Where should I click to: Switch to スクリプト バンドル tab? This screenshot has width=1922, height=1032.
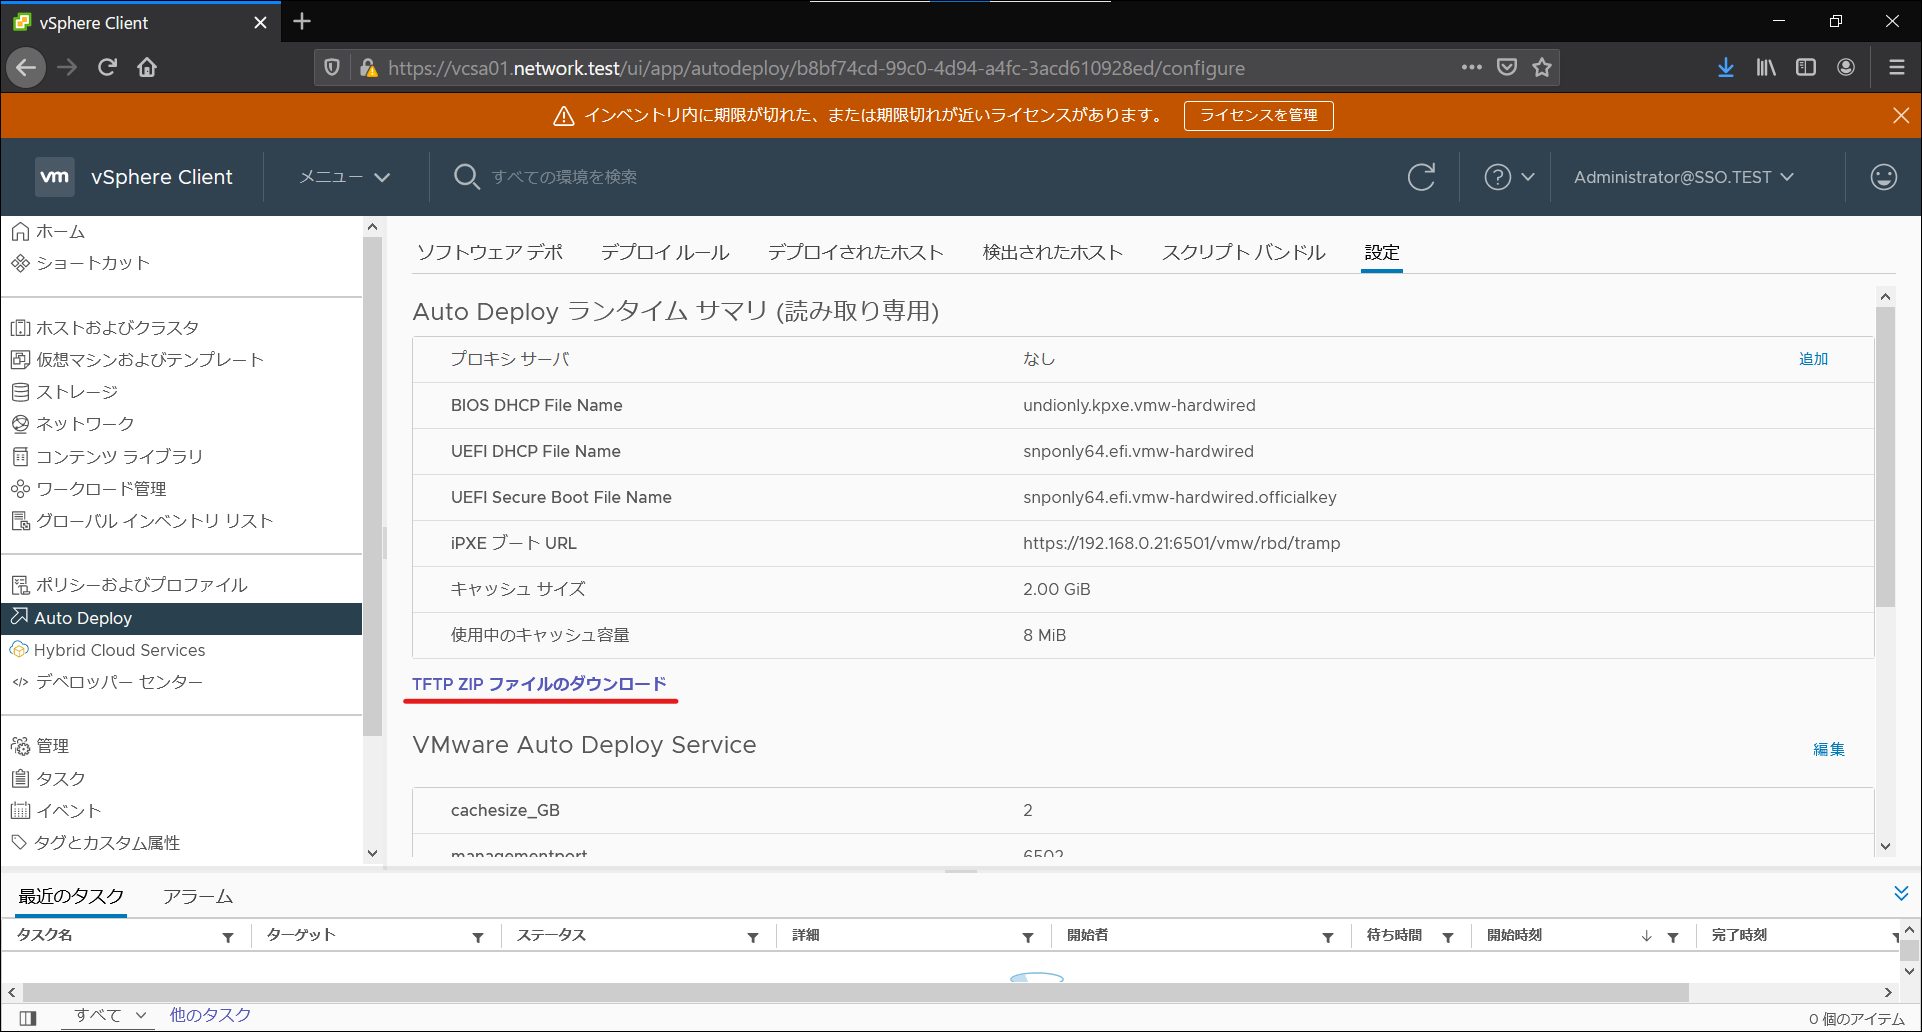[1244, 252]
